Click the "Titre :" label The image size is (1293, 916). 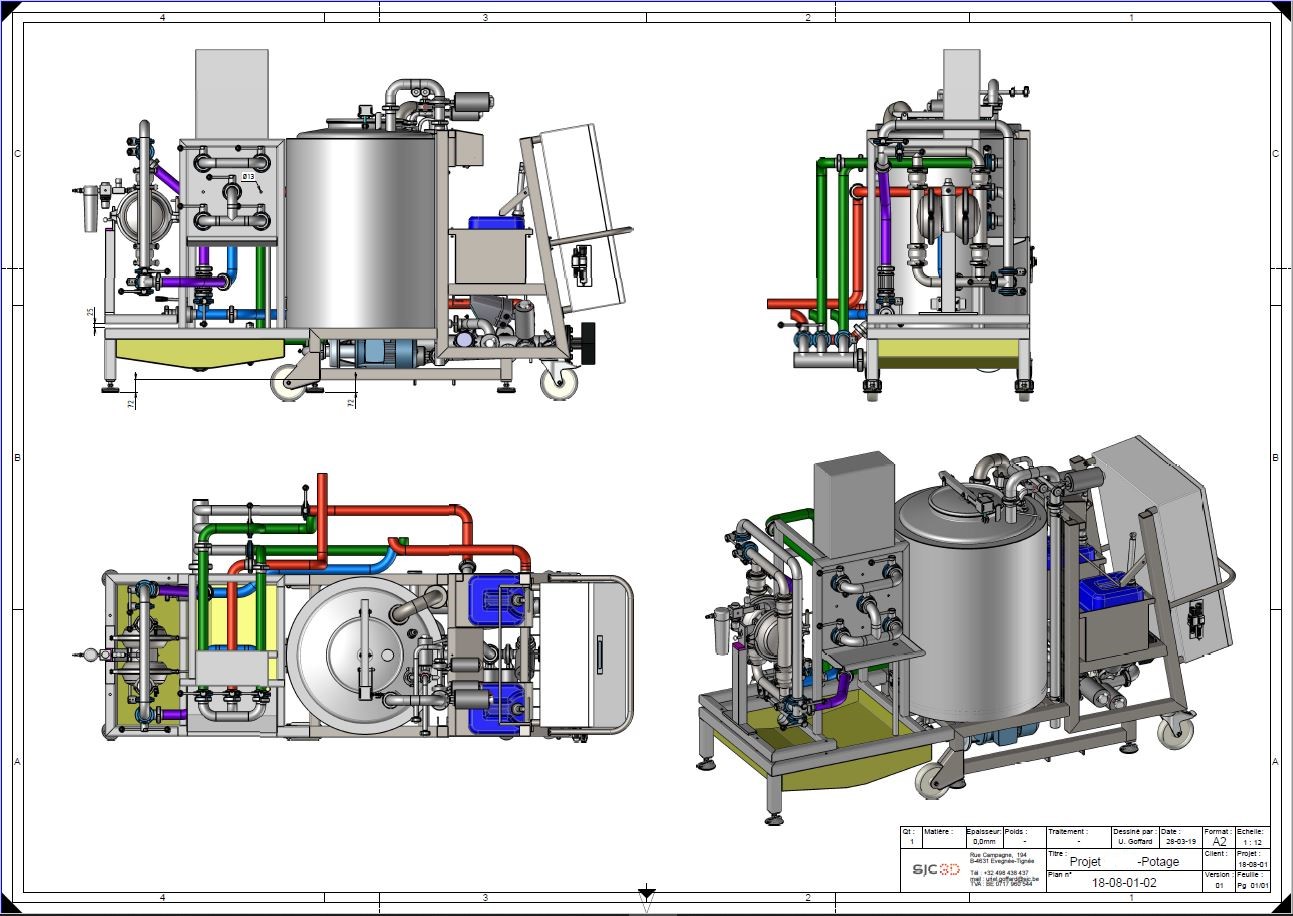pos(1057,853)
